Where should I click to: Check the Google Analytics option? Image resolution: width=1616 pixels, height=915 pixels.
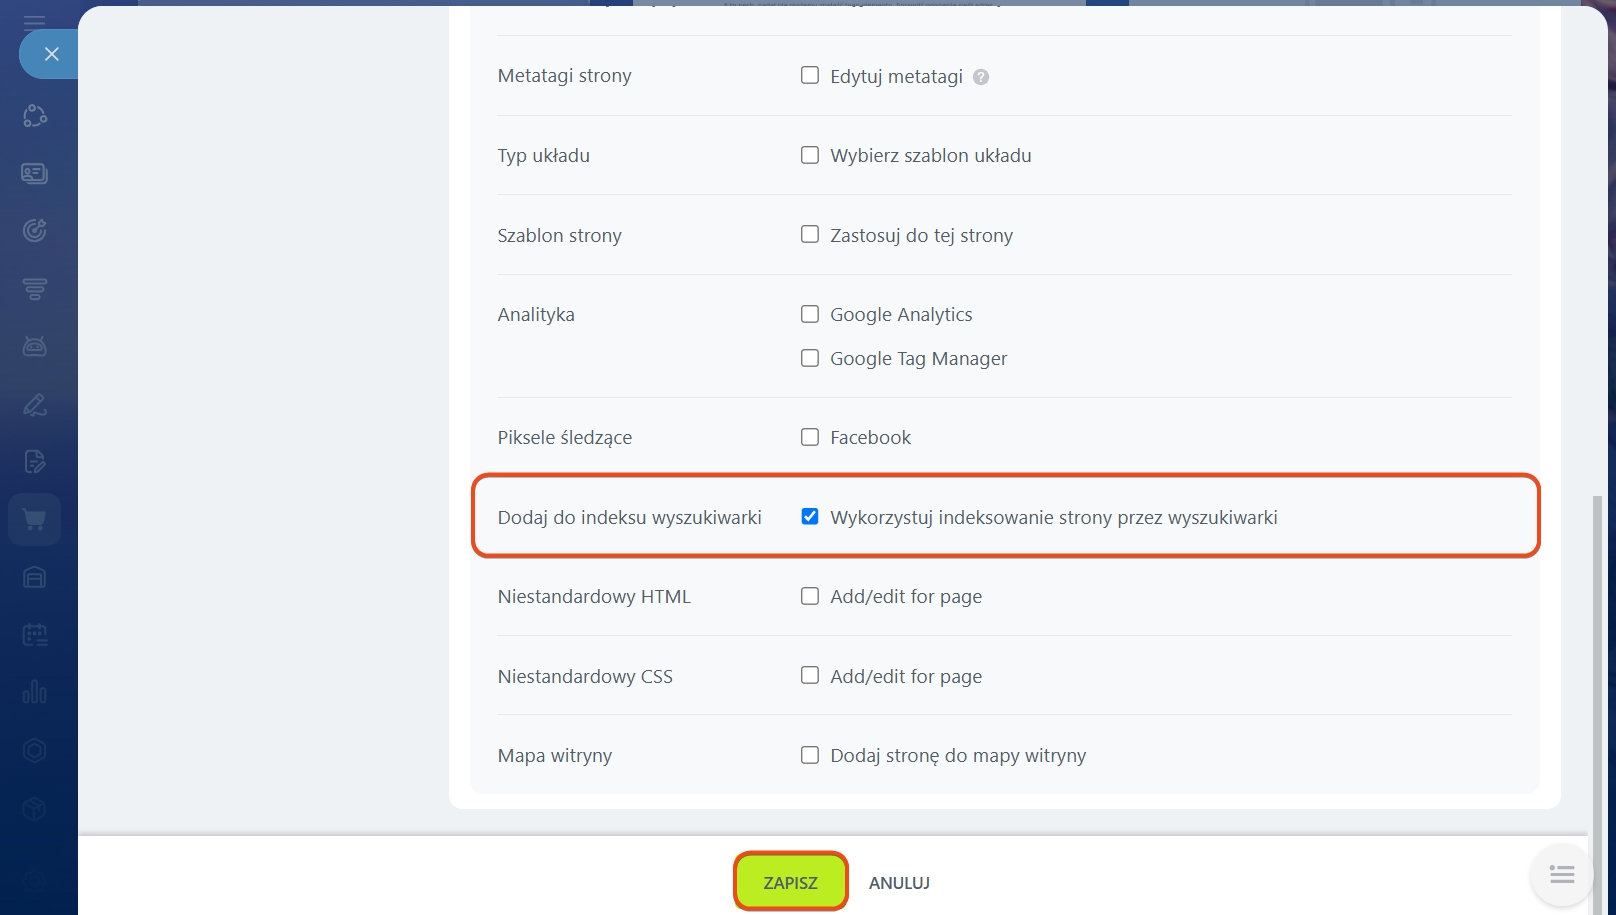[x=810, y=314]
